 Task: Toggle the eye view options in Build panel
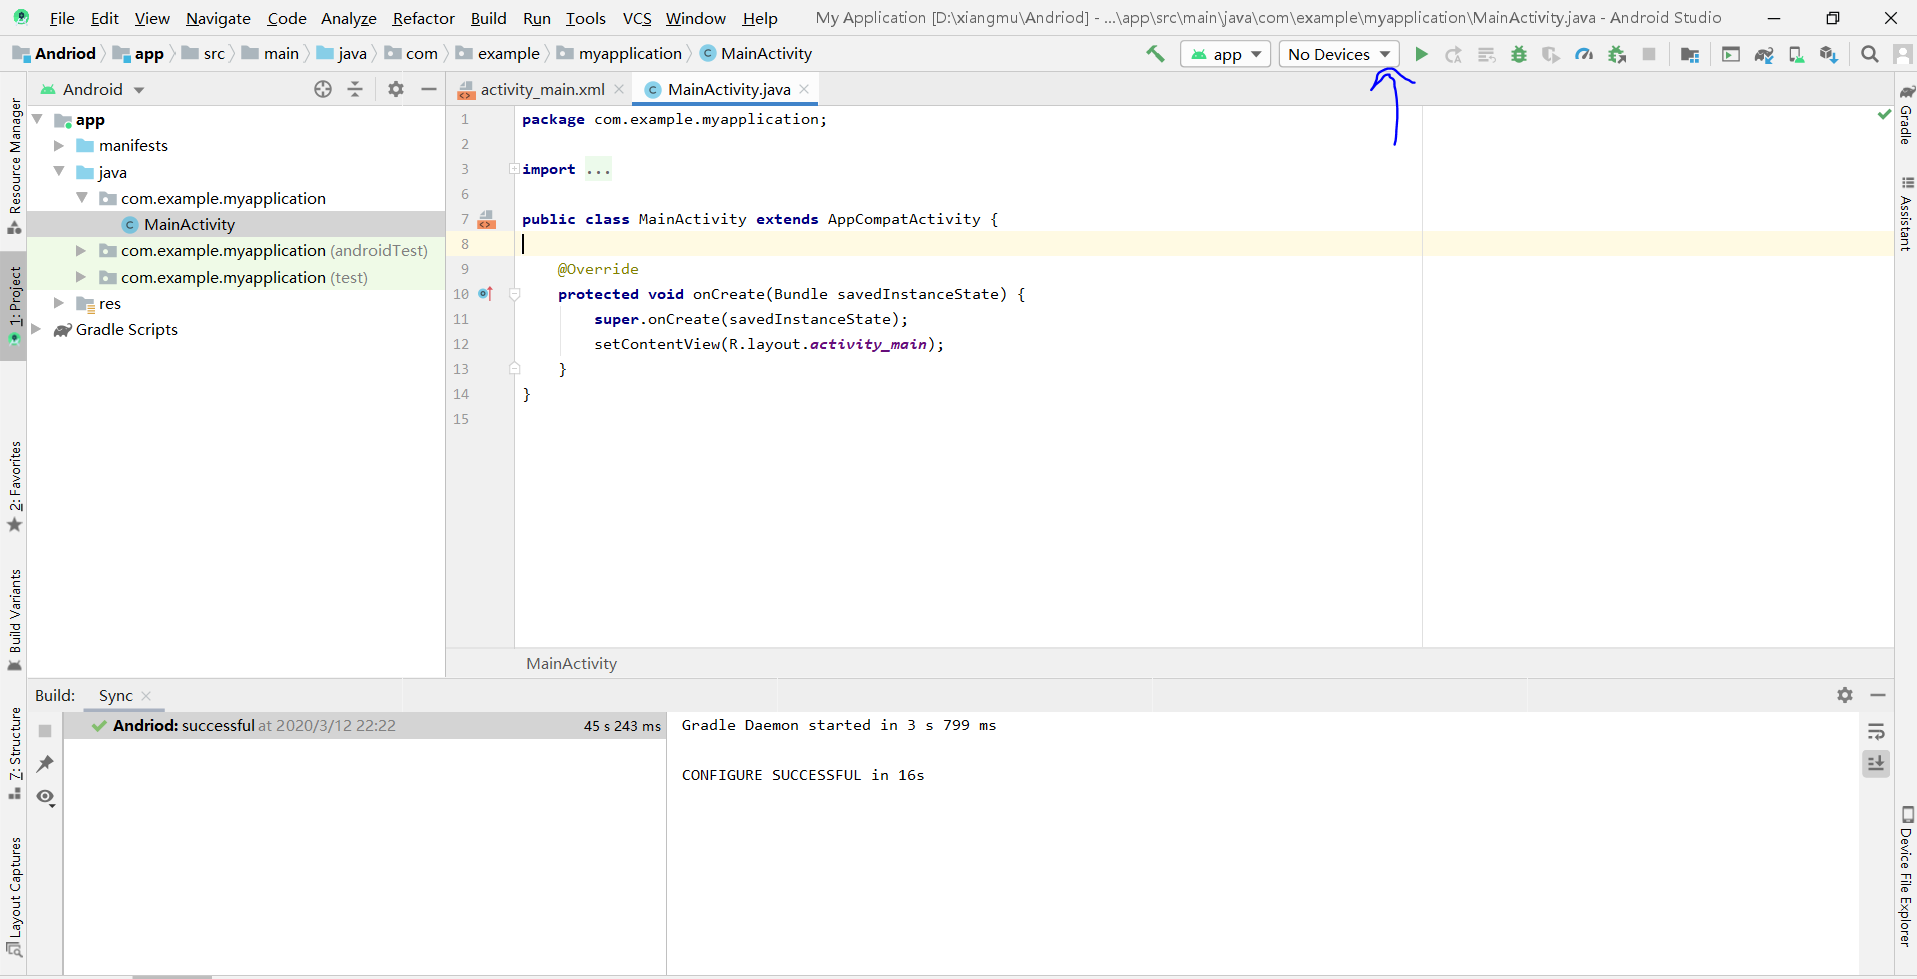point(46,797)
